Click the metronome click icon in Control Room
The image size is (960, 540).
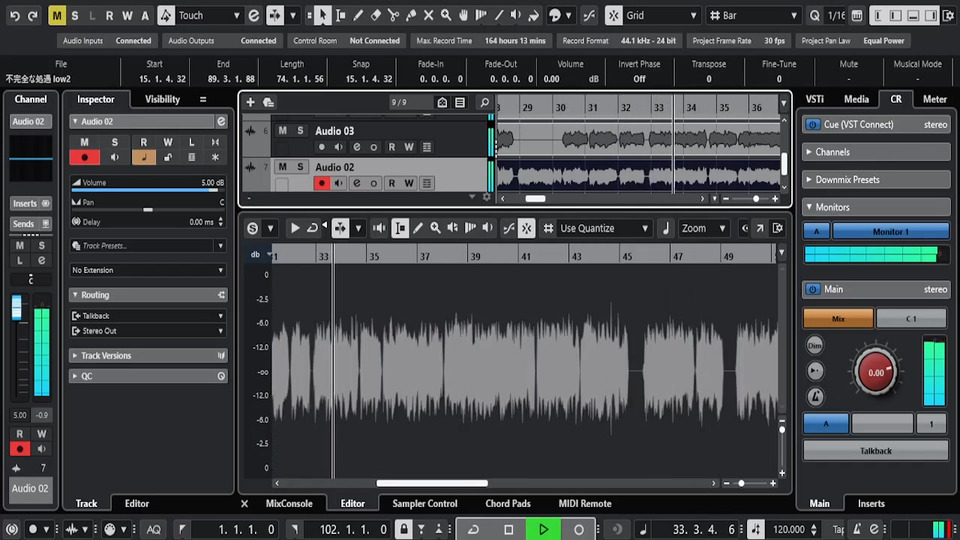(x=815, y=395)
